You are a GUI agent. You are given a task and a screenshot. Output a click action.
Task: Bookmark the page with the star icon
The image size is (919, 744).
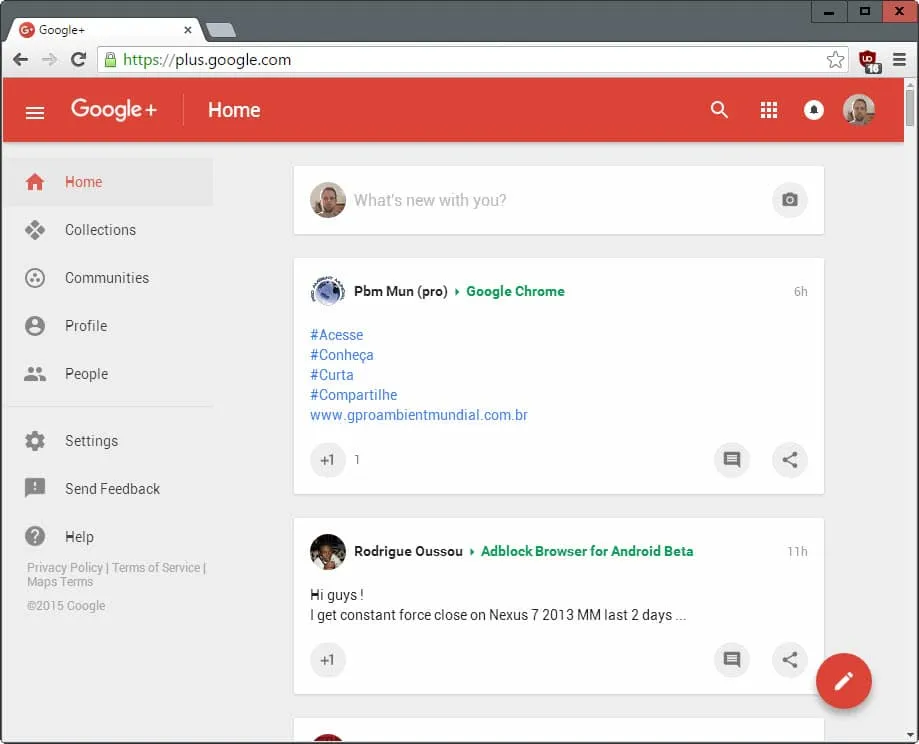click(835, 59)
